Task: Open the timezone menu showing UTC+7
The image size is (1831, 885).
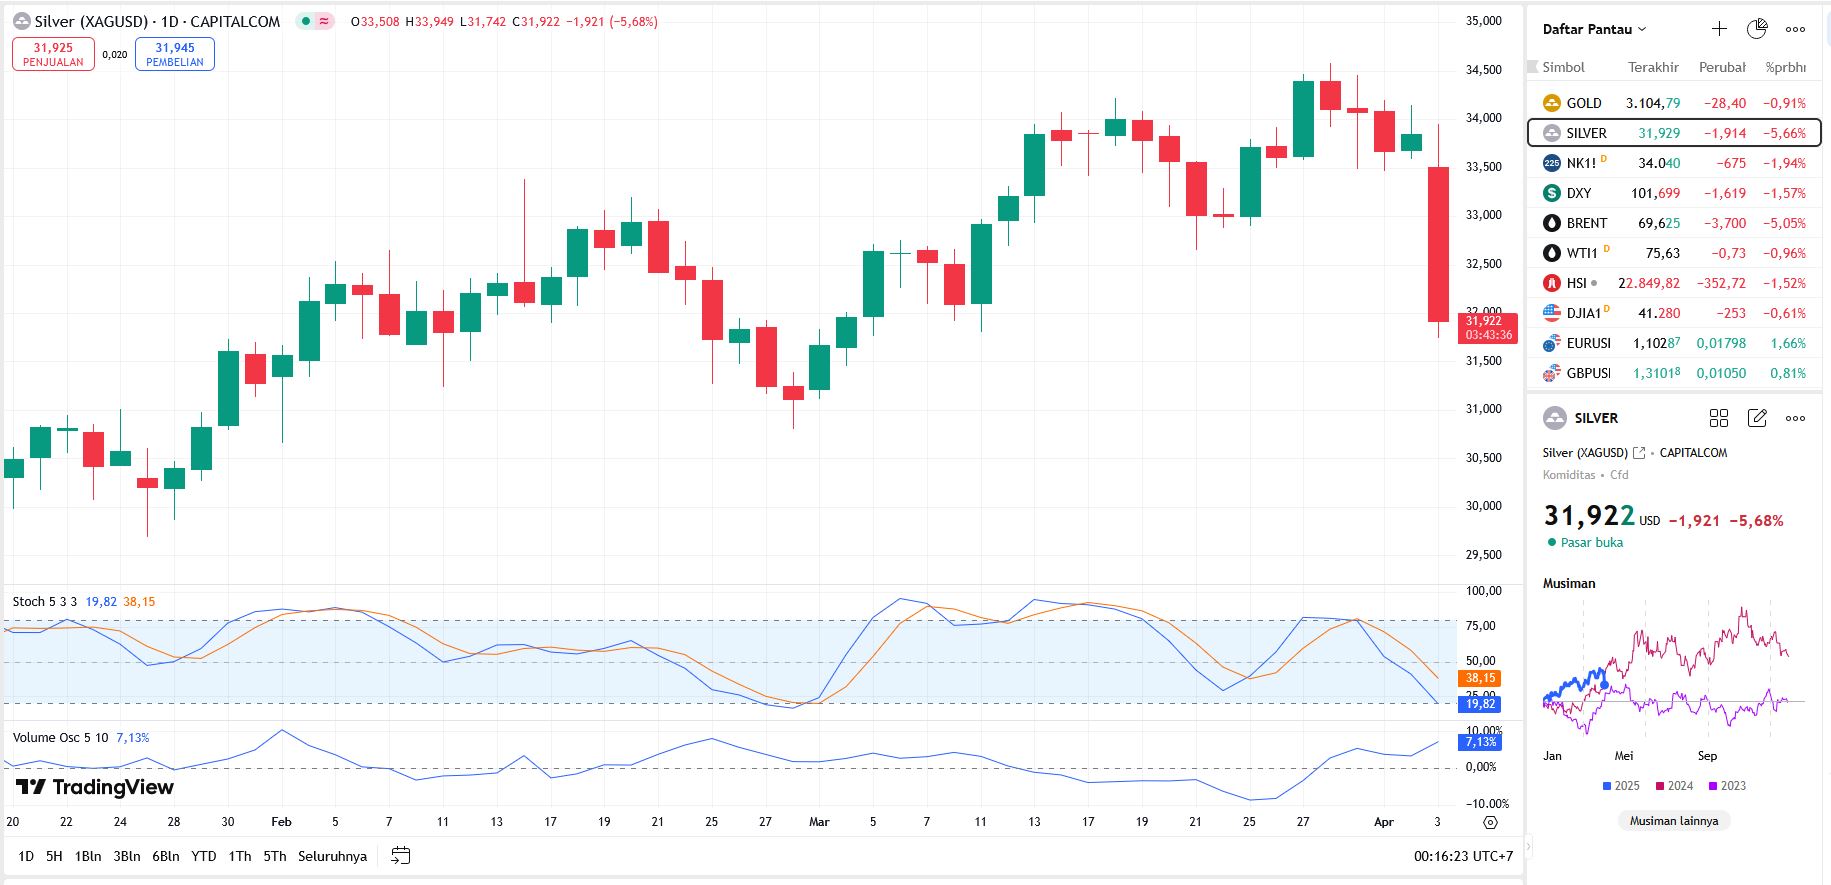Action: [x=1463, y=856]
